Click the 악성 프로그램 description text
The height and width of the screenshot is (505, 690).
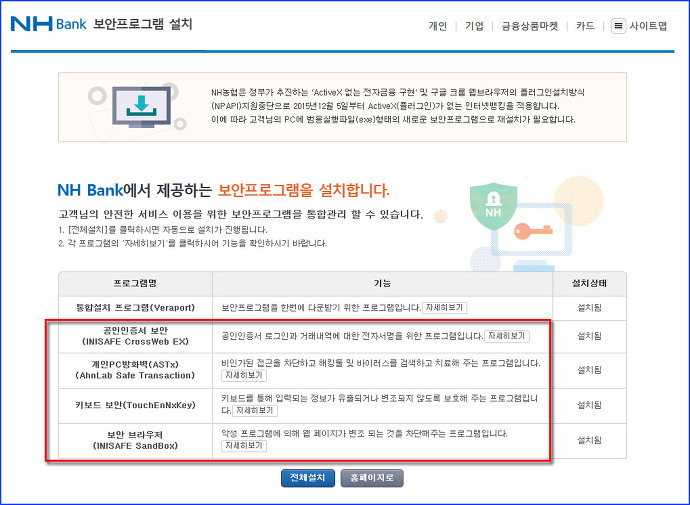pos(364,434)
